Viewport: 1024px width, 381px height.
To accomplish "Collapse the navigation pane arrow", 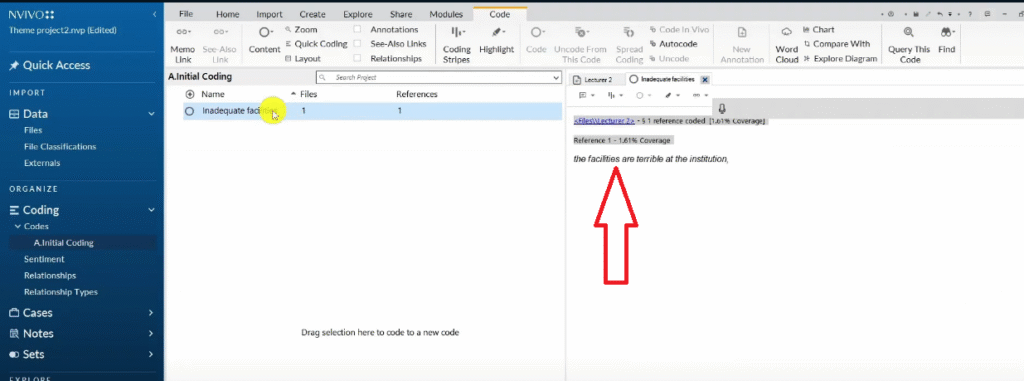I will (x=154, y=14).
